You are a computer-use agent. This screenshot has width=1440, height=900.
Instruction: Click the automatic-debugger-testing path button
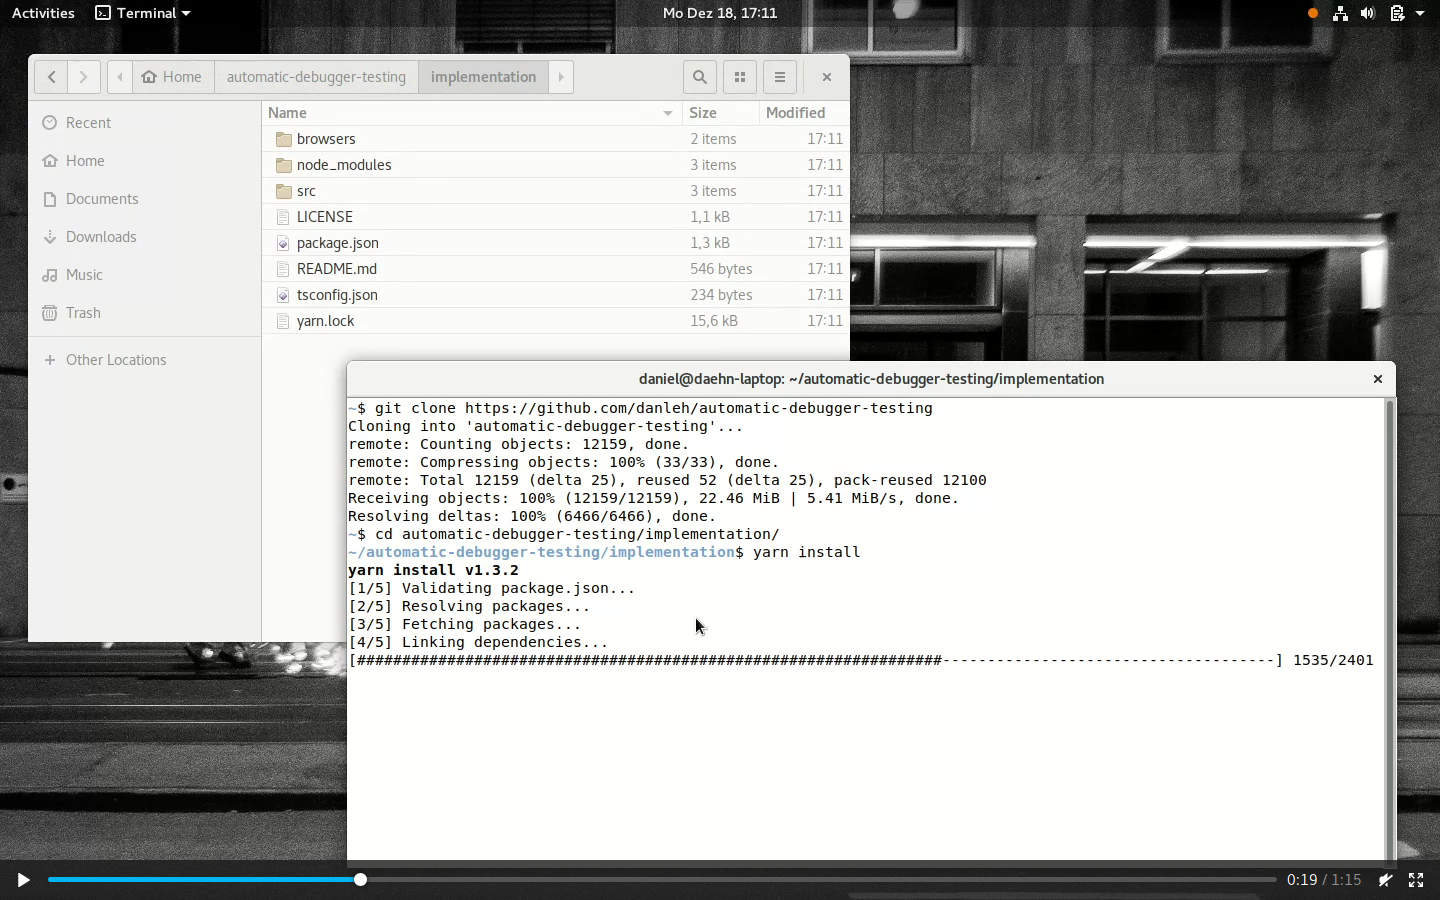(316, 77)
